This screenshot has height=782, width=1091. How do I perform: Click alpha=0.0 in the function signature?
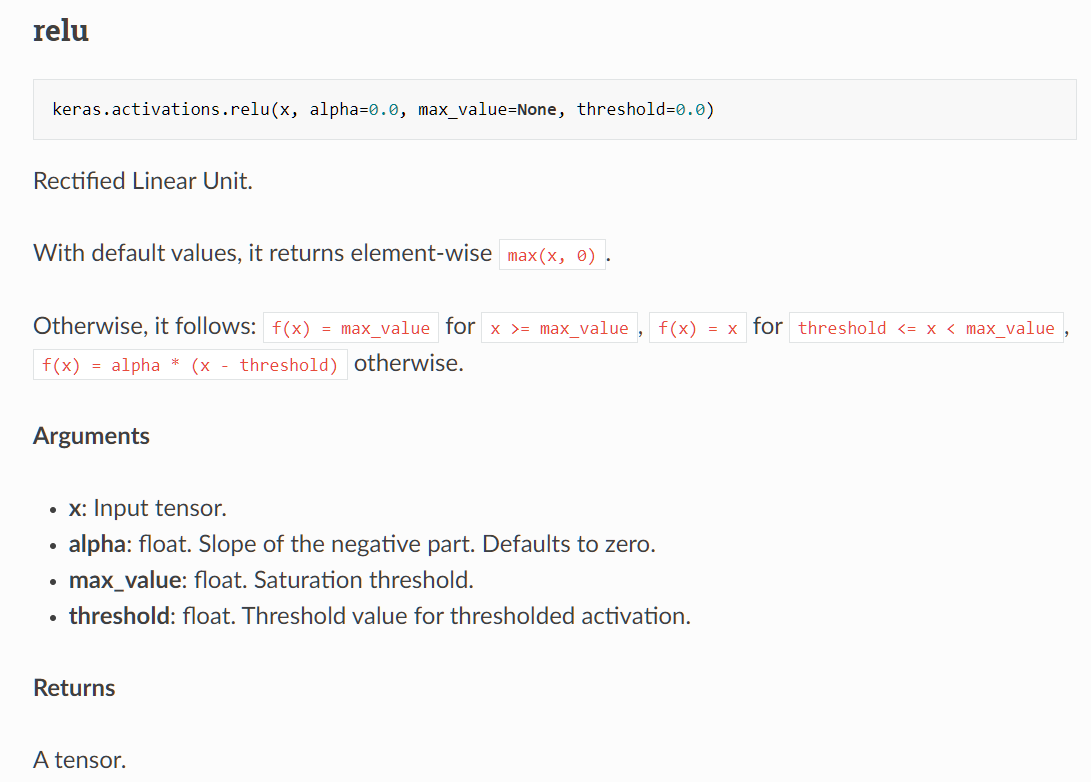tap(354, 110)
